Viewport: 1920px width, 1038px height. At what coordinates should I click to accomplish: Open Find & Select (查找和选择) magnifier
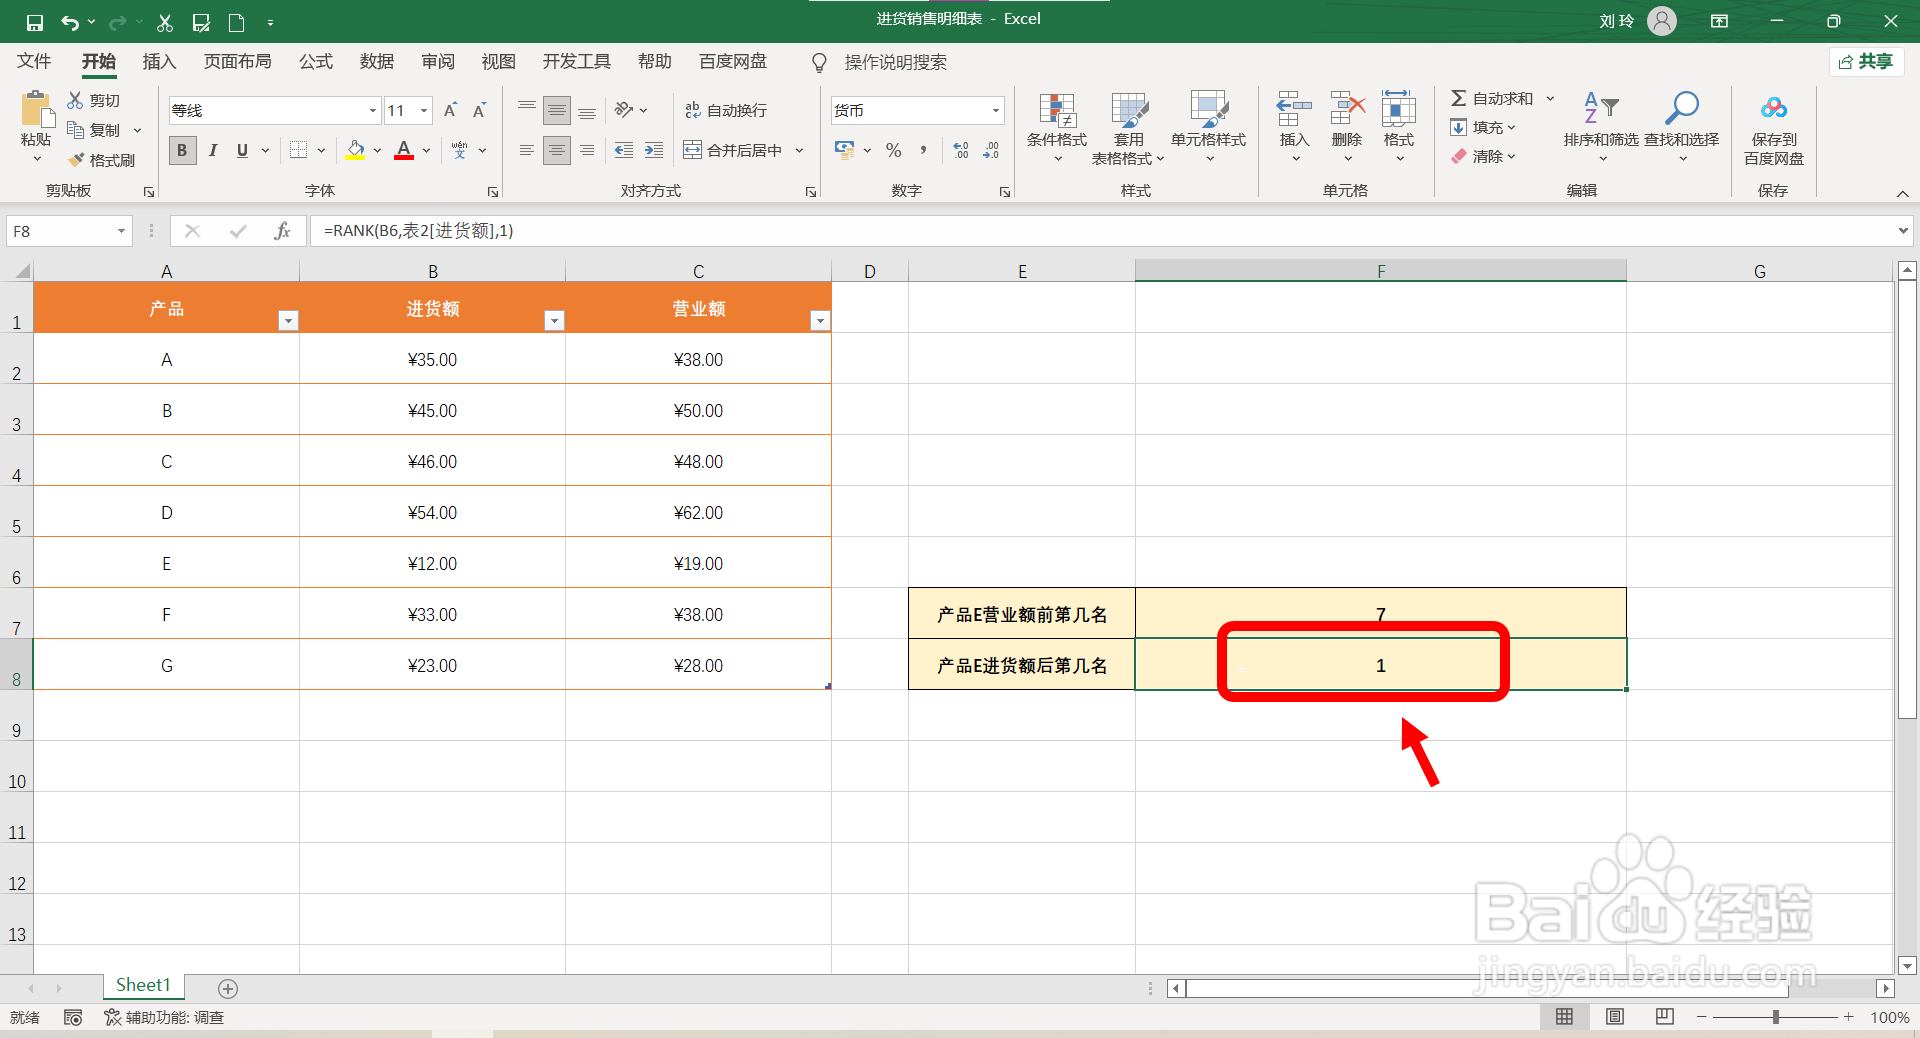(x=1681, y=126)
